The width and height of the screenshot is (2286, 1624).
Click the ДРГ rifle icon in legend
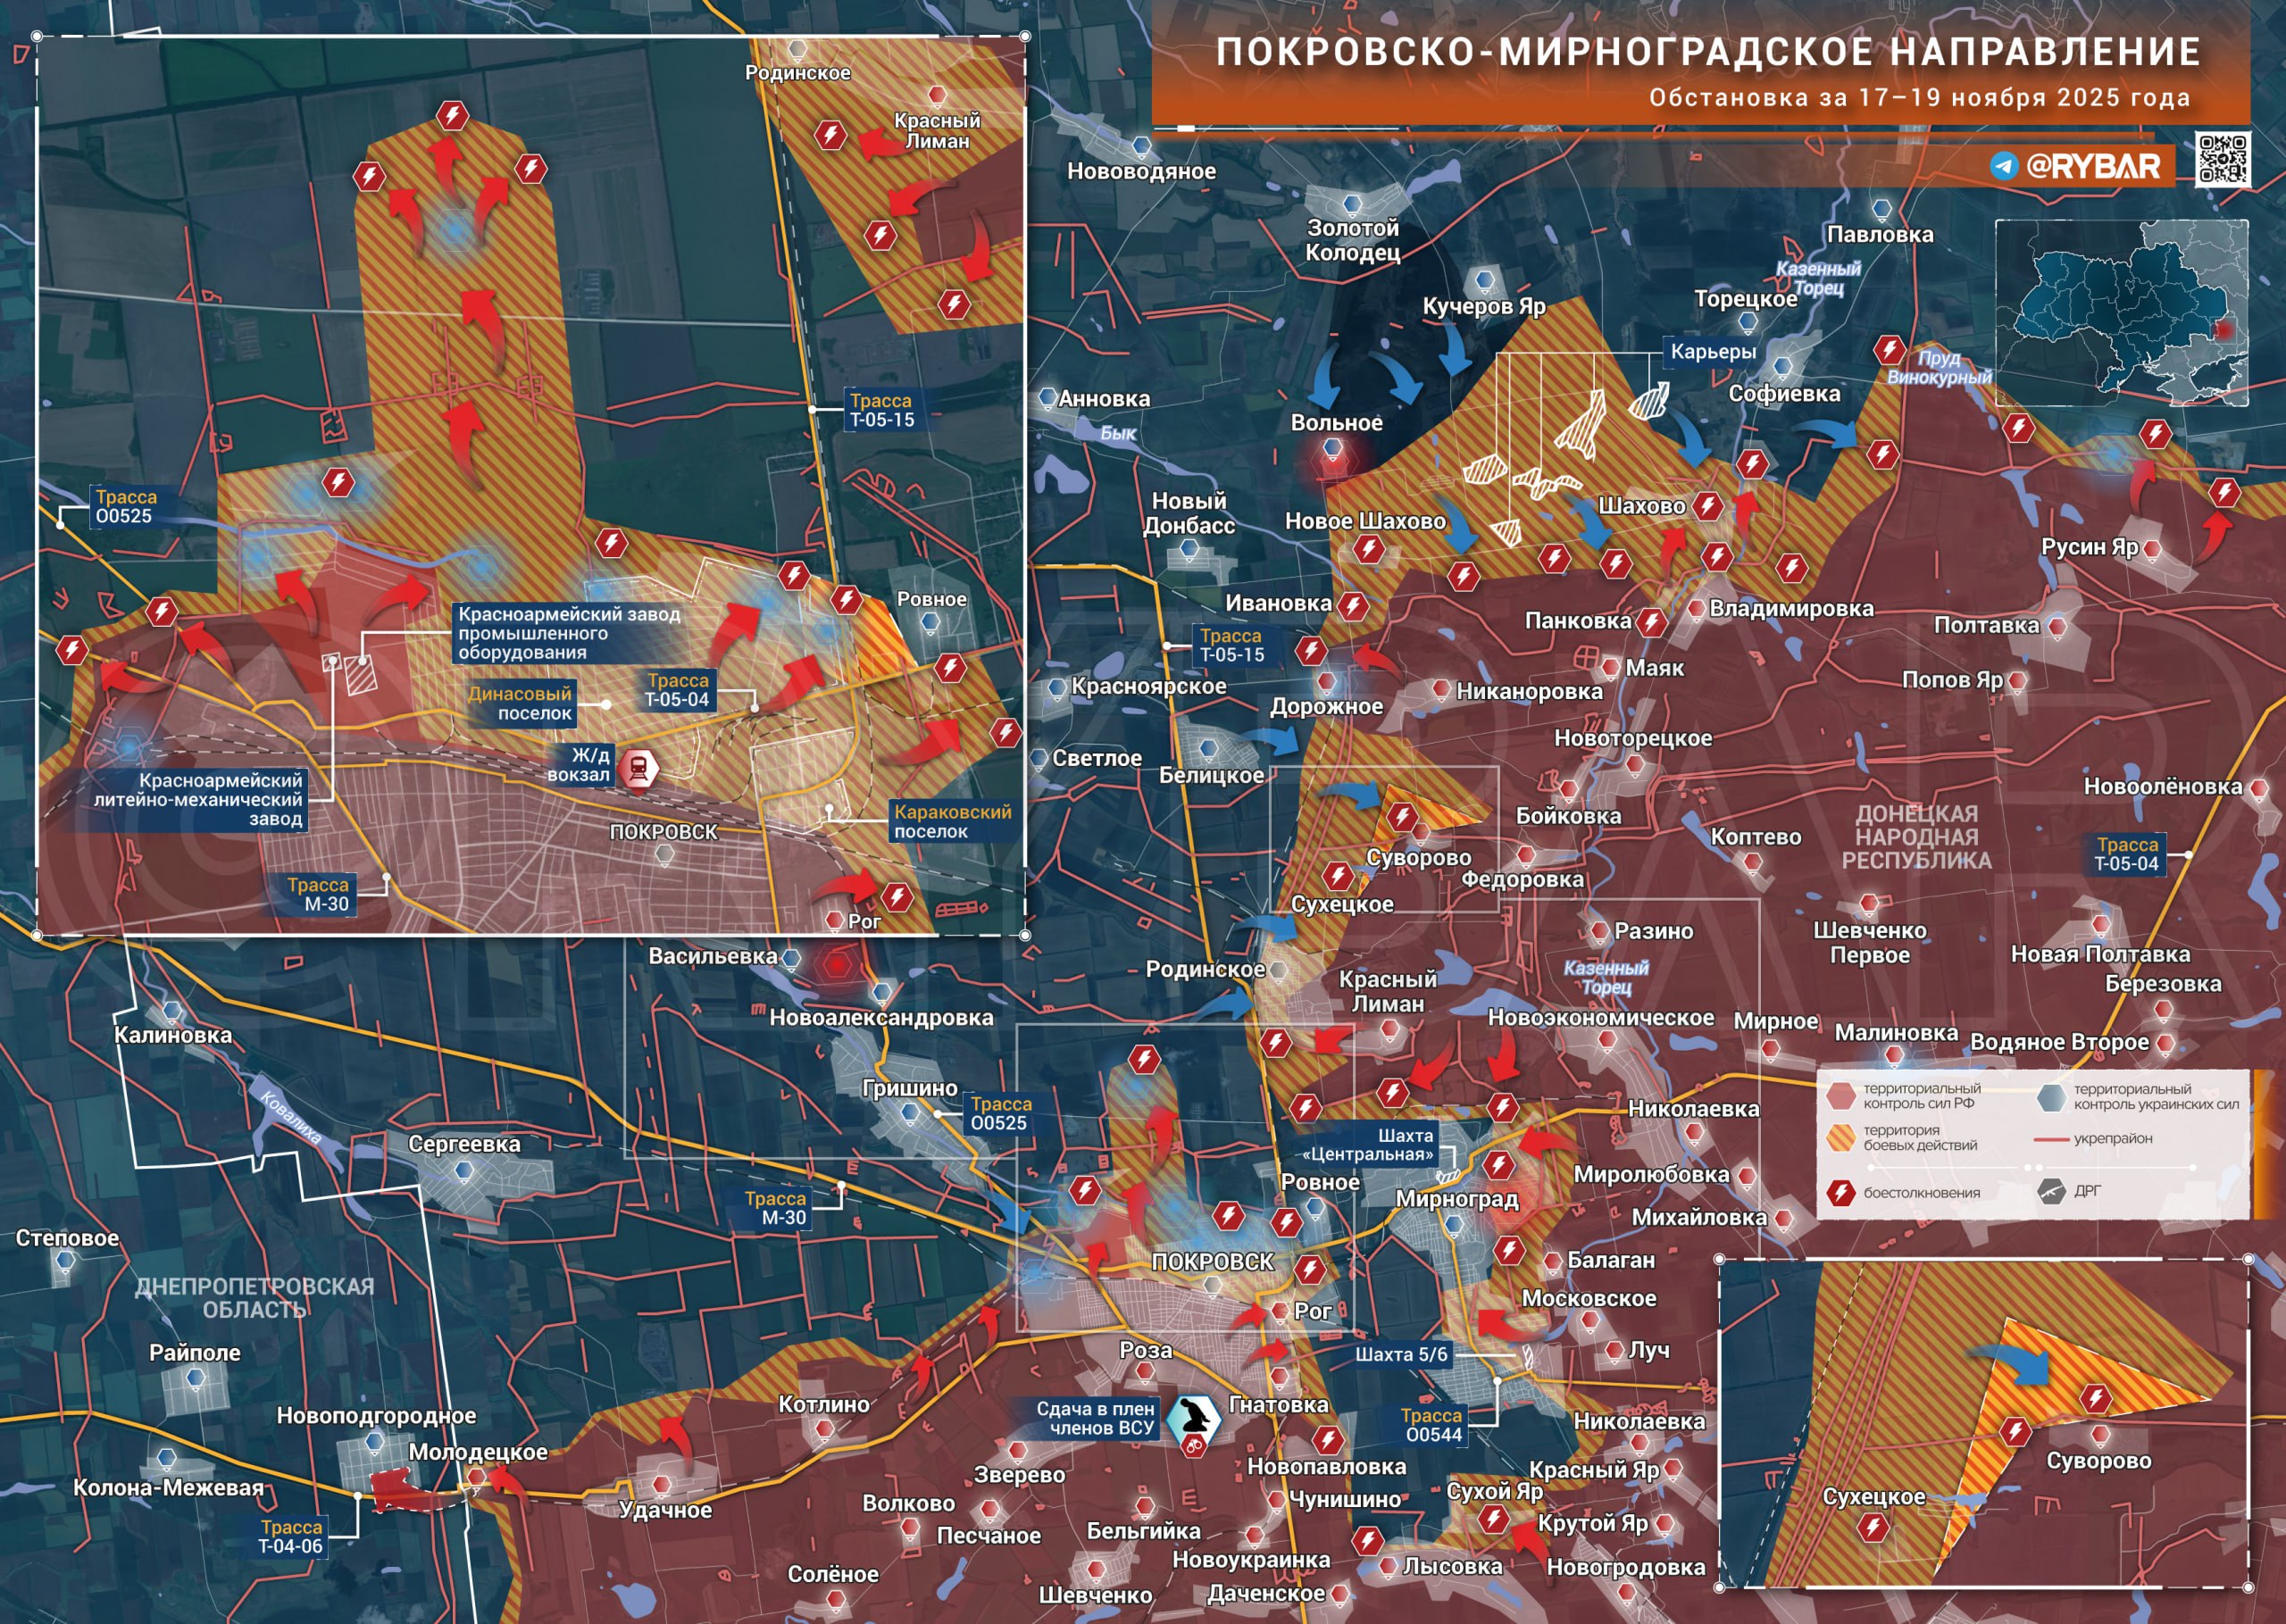click(2052, 1190)
